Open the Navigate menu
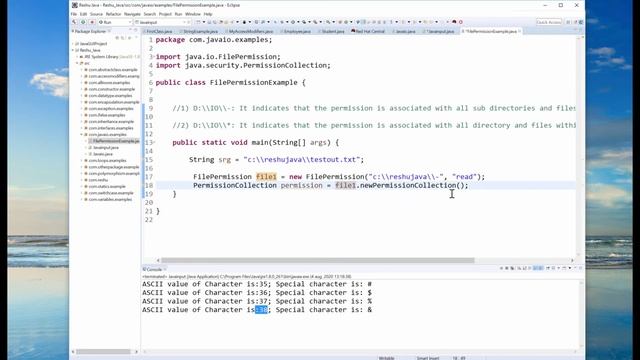The image size is (640, 360). point(132,14)
